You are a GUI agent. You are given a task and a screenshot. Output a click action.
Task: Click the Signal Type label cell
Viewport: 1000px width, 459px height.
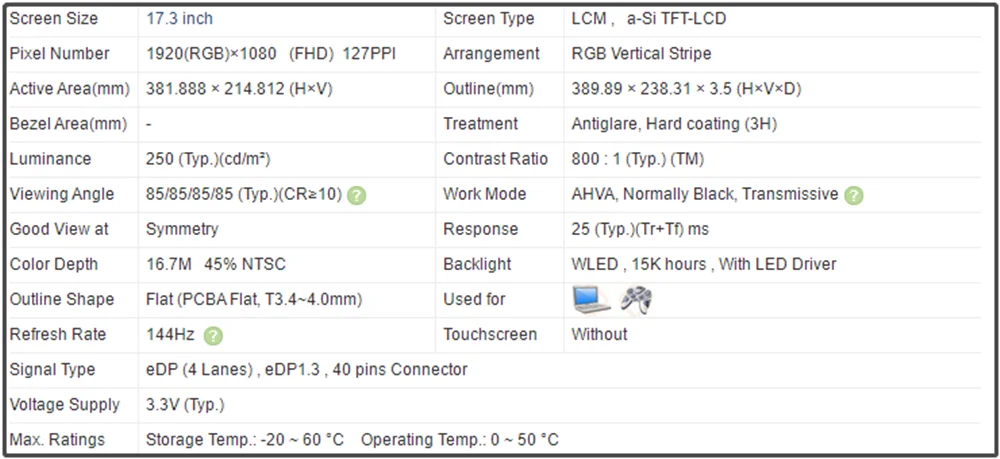click(73, 370)
